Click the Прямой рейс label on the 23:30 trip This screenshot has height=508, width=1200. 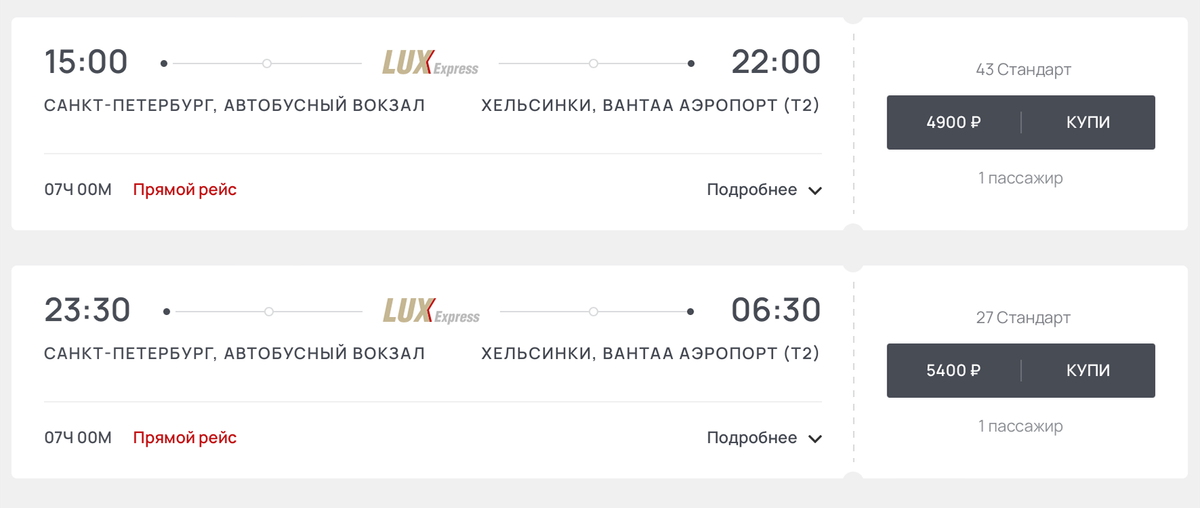[x=185, y=438]
